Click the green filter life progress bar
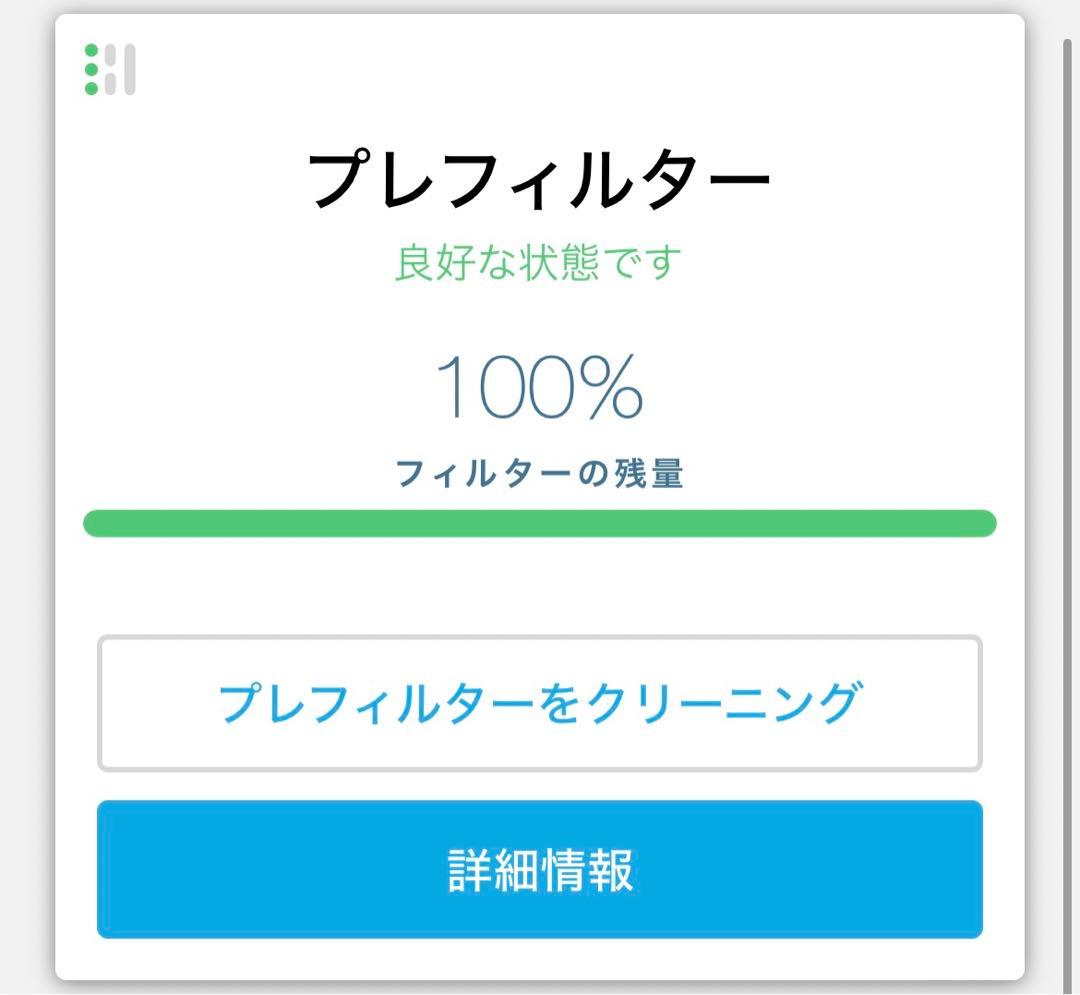 (x=540, y=521)
